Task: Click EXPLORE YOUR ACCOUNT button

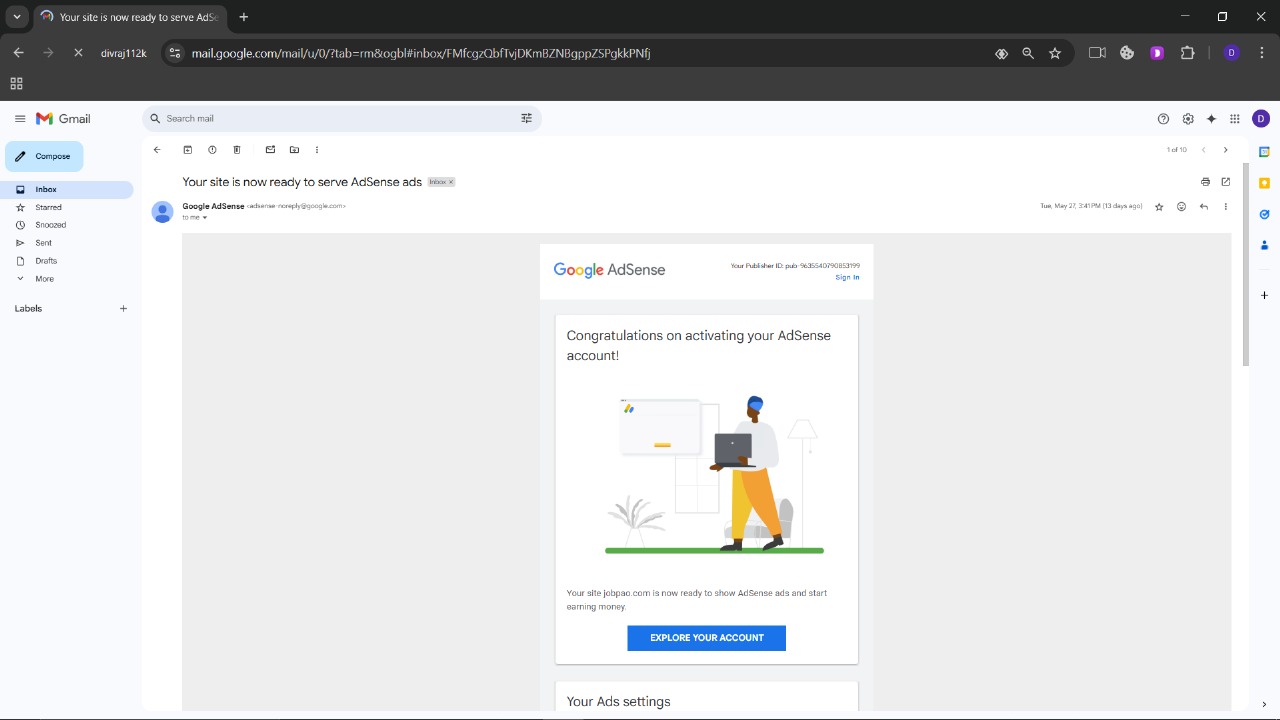Action: [707, 638]
